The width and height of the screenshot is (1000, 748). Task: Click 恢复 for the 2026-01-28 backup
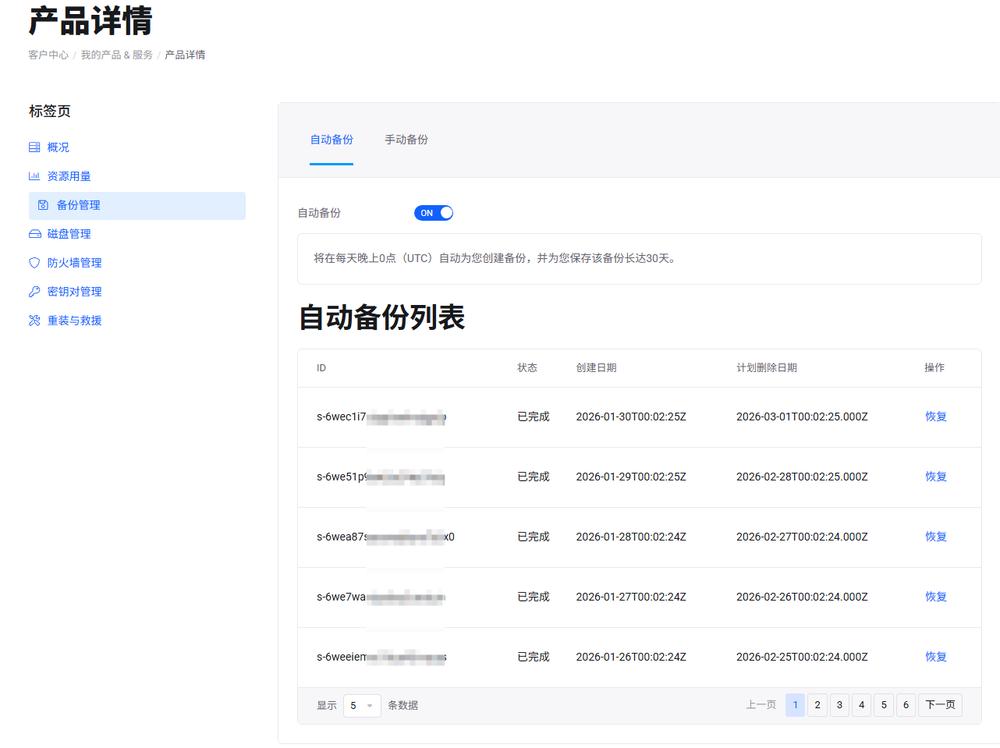(x=935, y=537)
